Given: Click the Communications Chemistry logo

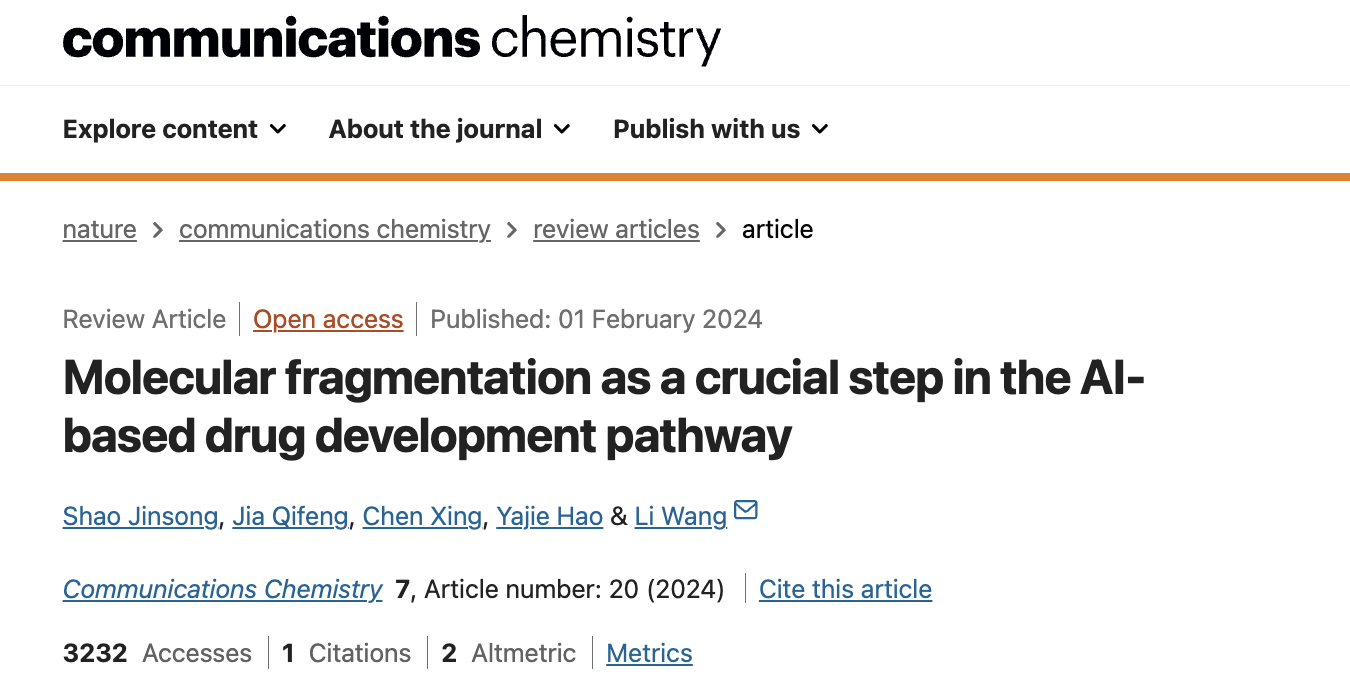Looking at the screenshot, I should [x=391, y=38].
